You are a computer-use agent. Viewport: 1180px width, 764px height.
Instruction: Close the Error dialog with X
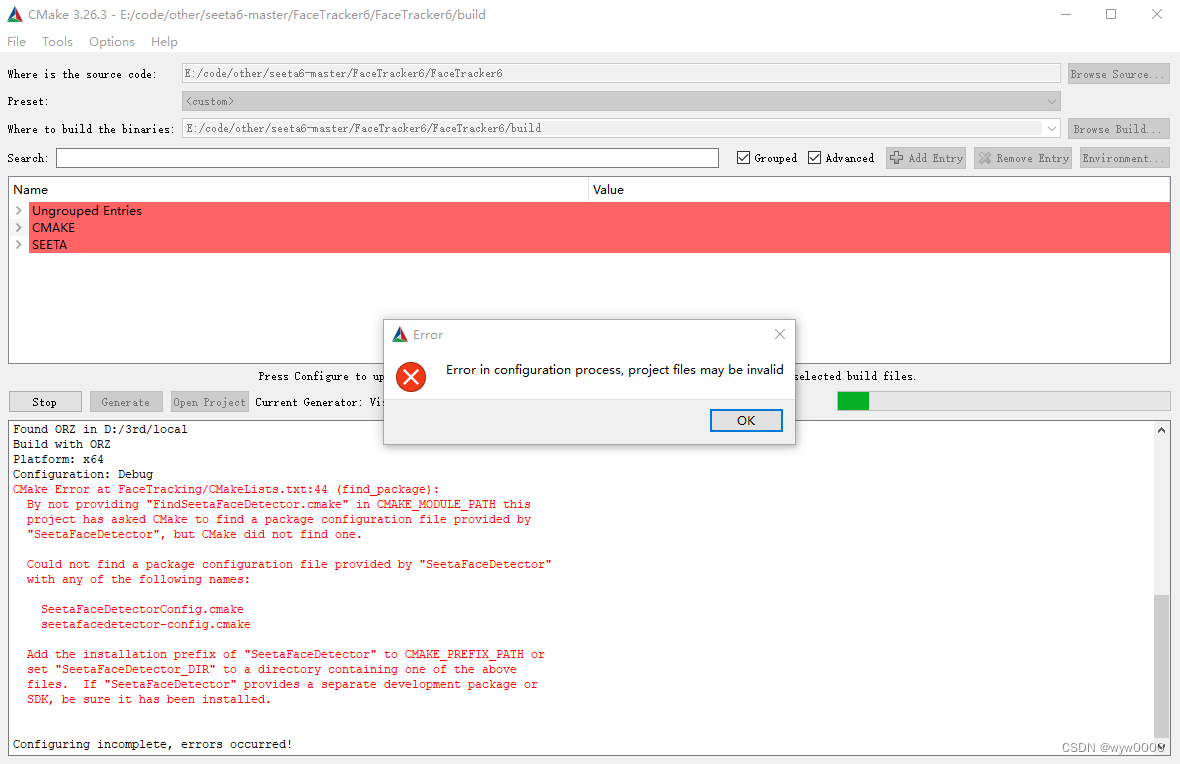pos(780,334)
